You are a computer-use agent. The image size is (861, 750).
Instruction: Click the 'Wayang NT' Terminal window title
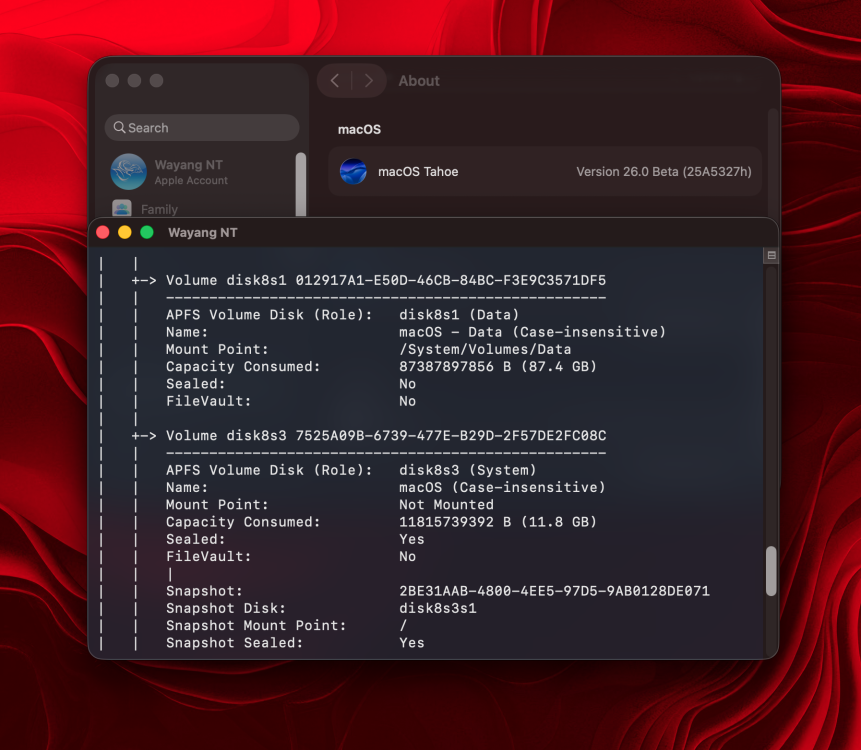(x=203, y=232)
